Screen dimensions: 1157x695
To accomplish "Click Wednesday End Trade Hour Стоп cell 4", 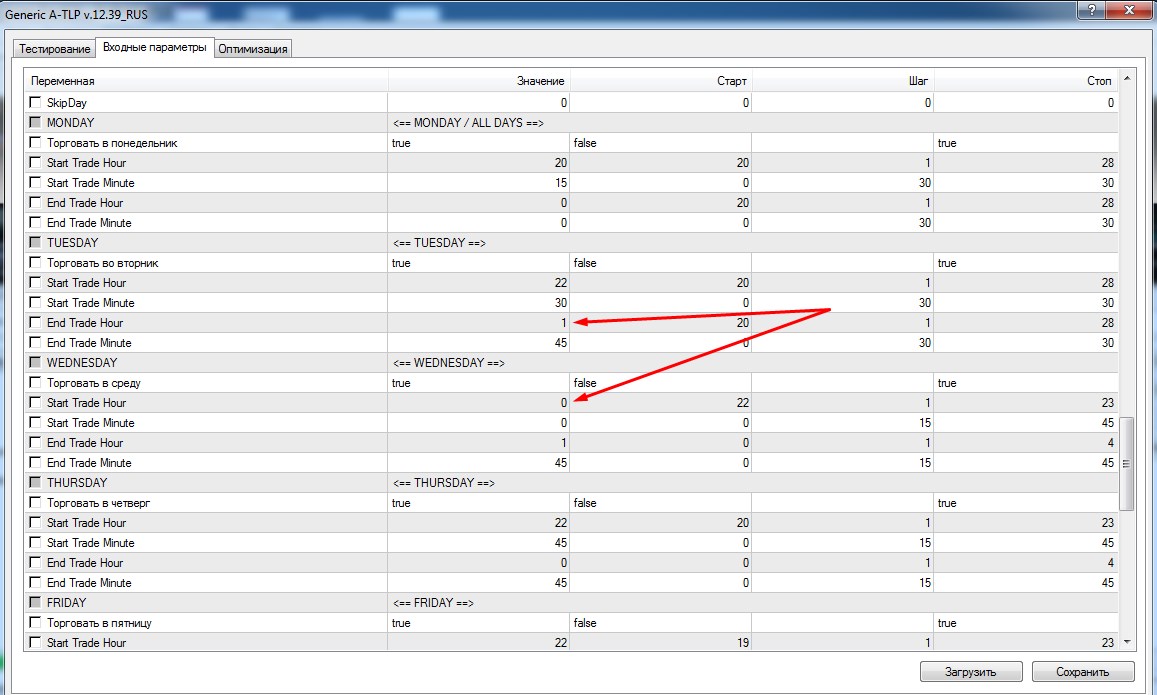I will tap(1026, 443).
